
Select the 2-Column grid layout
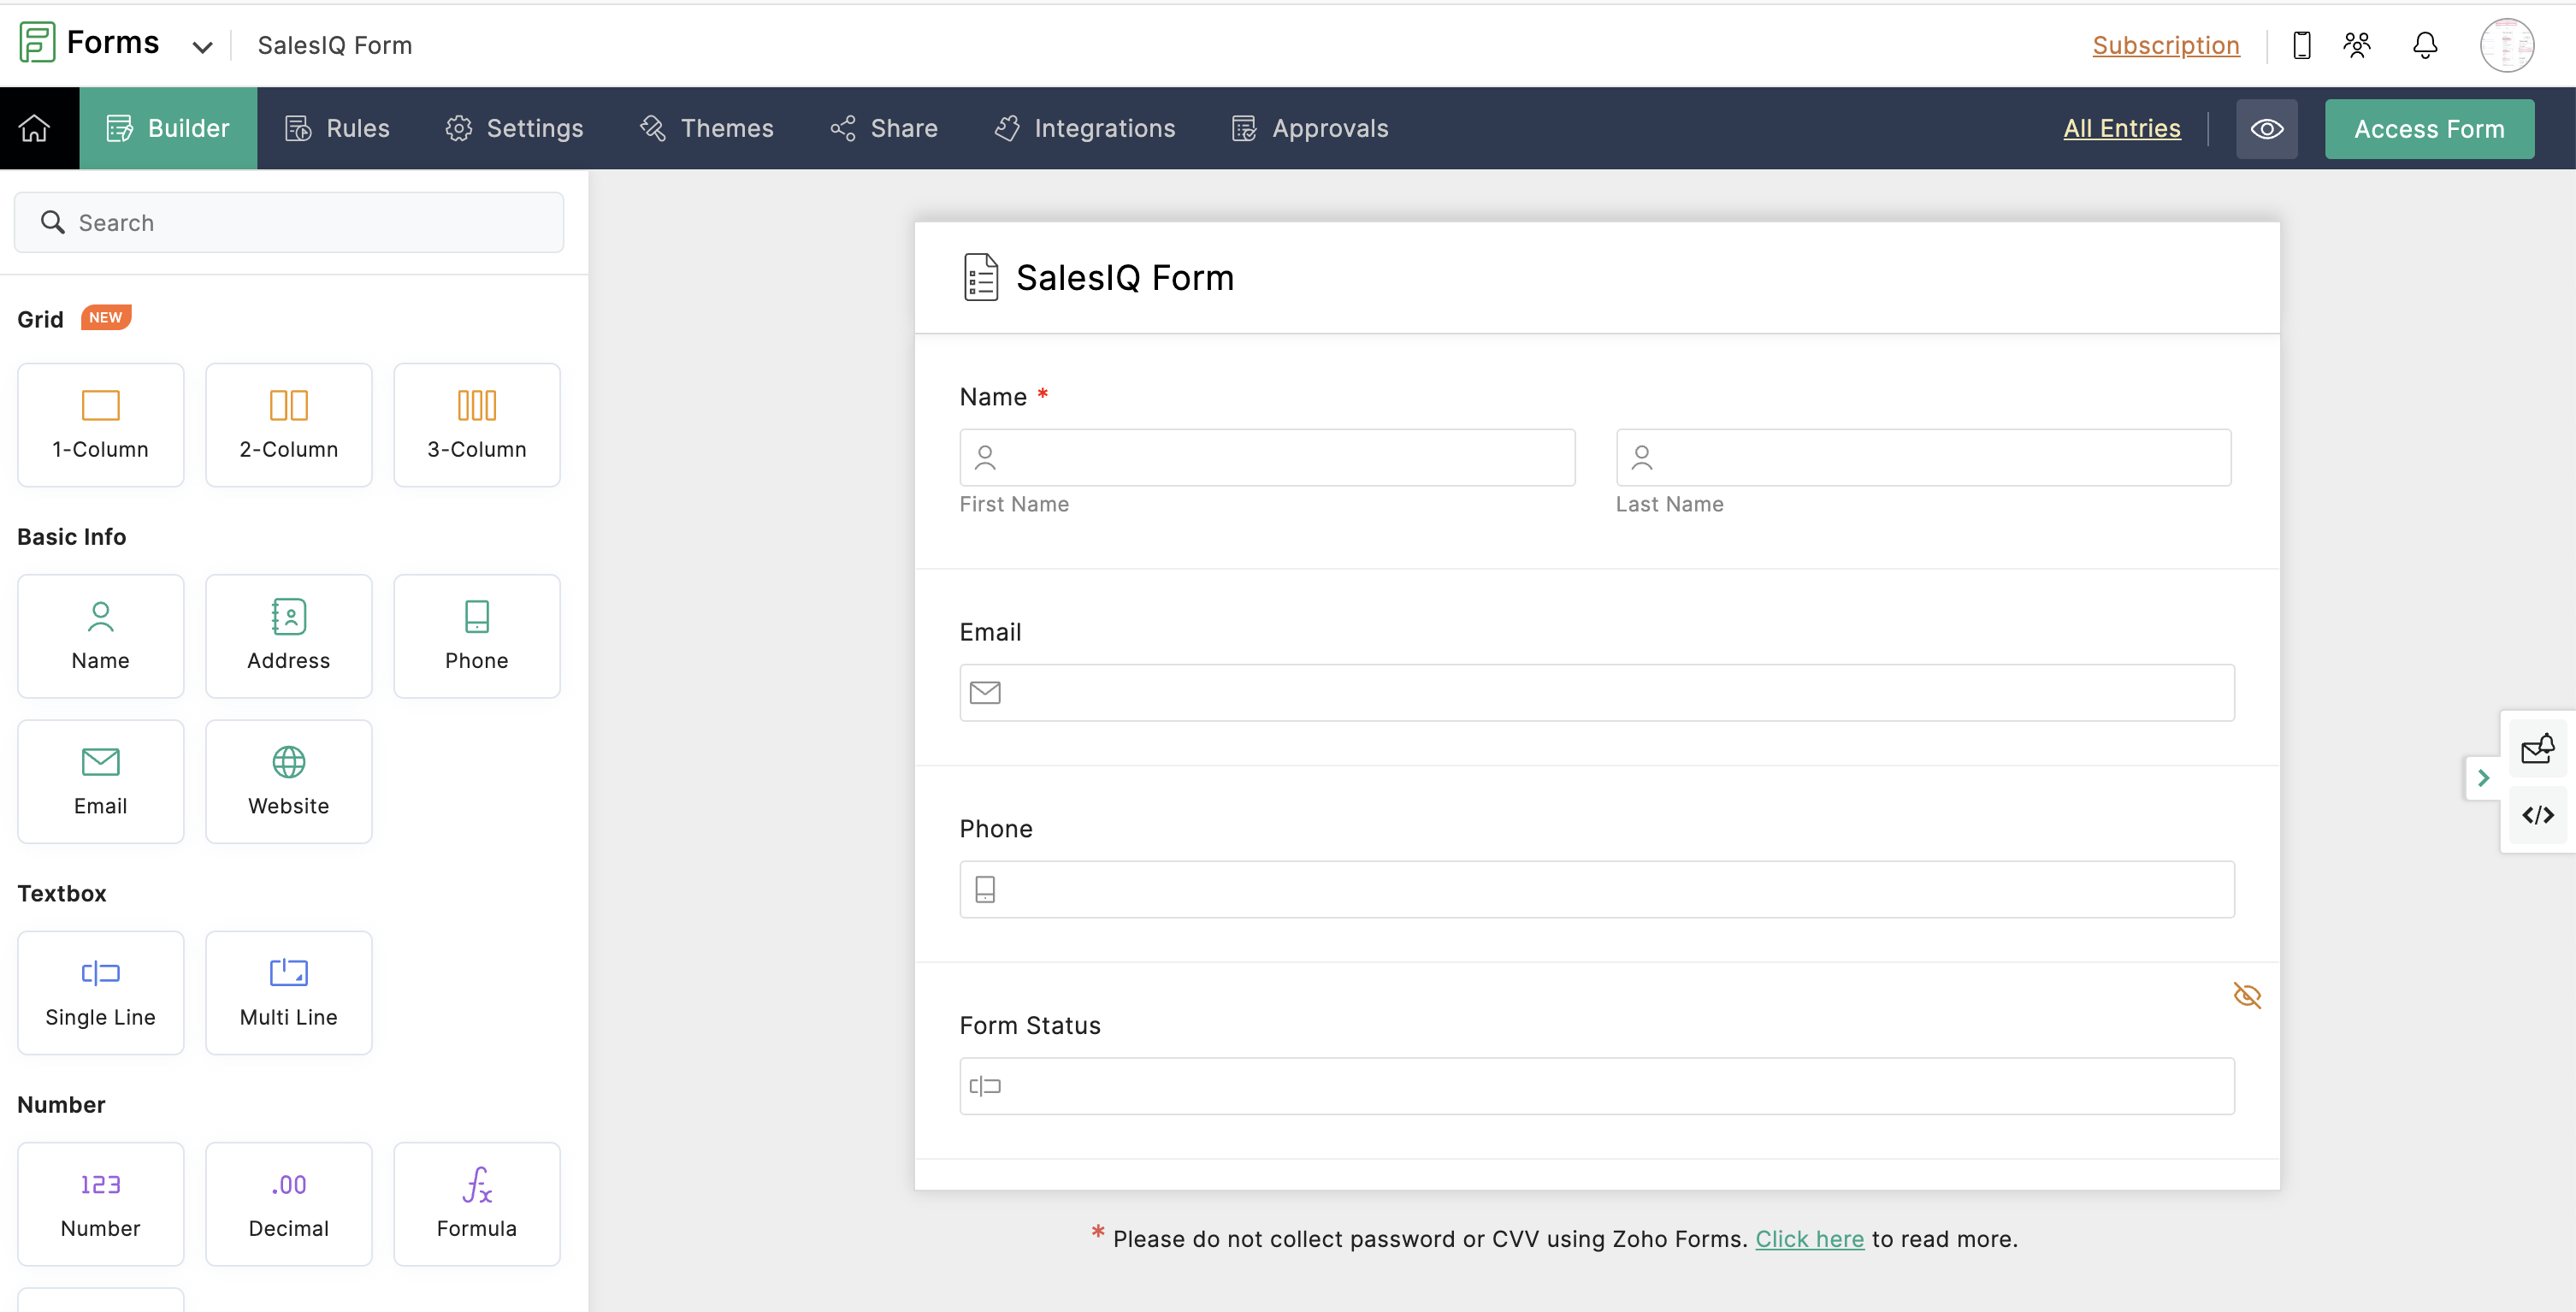pos(288,424)
